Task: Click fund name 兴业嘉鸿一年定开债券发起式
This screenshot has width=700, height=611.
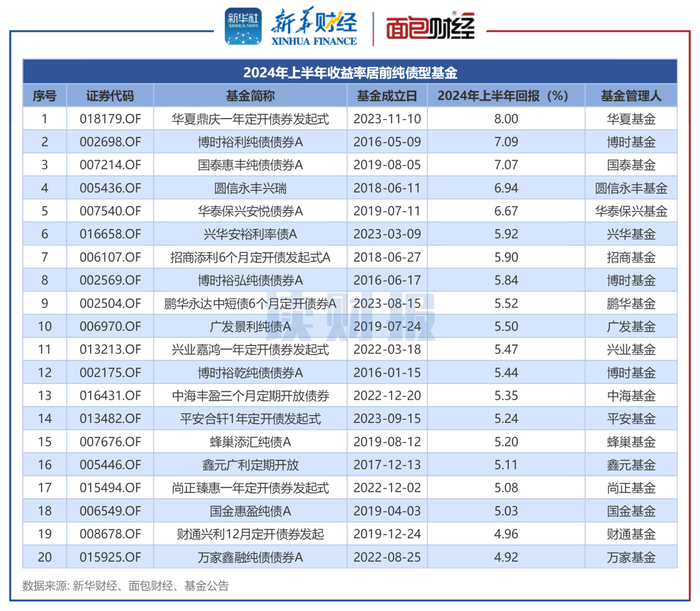Action: coord(250,349)
